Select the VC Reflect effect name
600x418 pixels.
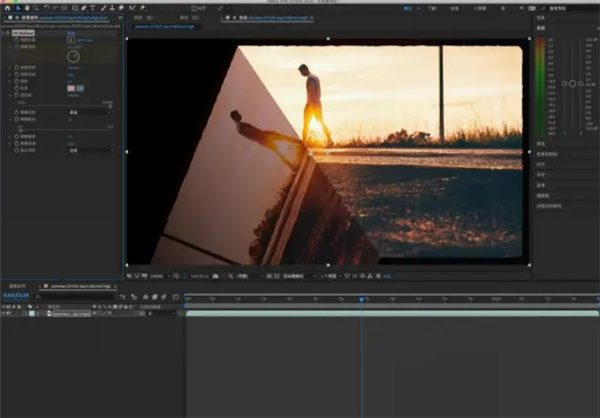pyautogui.click(x=23, y=33)
